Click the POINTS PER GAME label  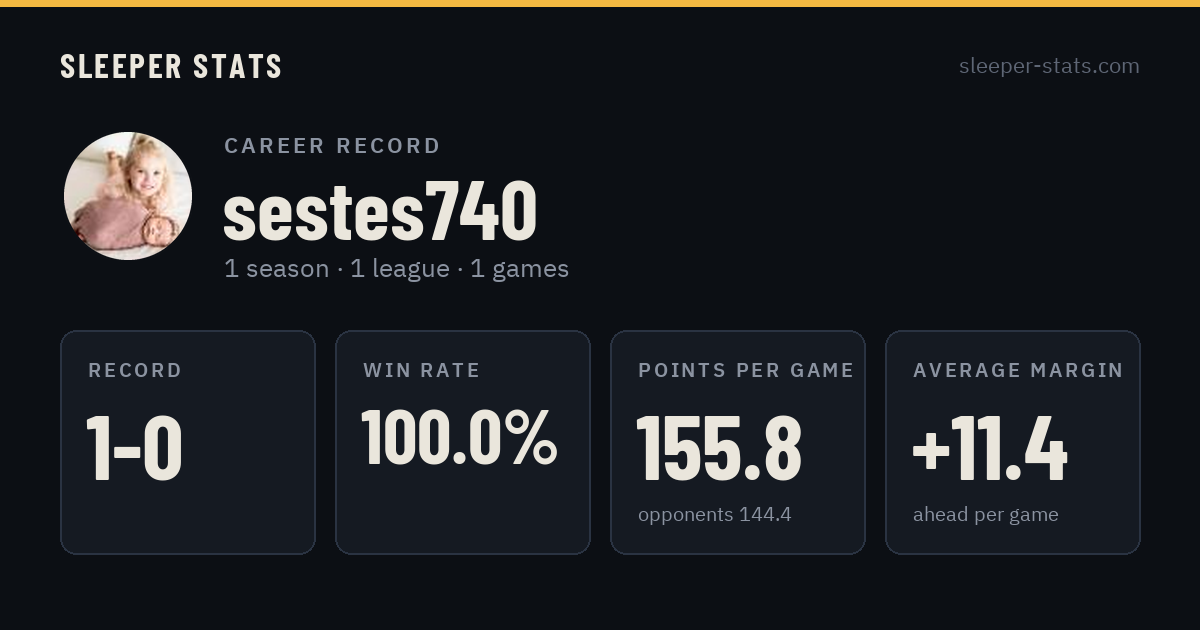746,371
